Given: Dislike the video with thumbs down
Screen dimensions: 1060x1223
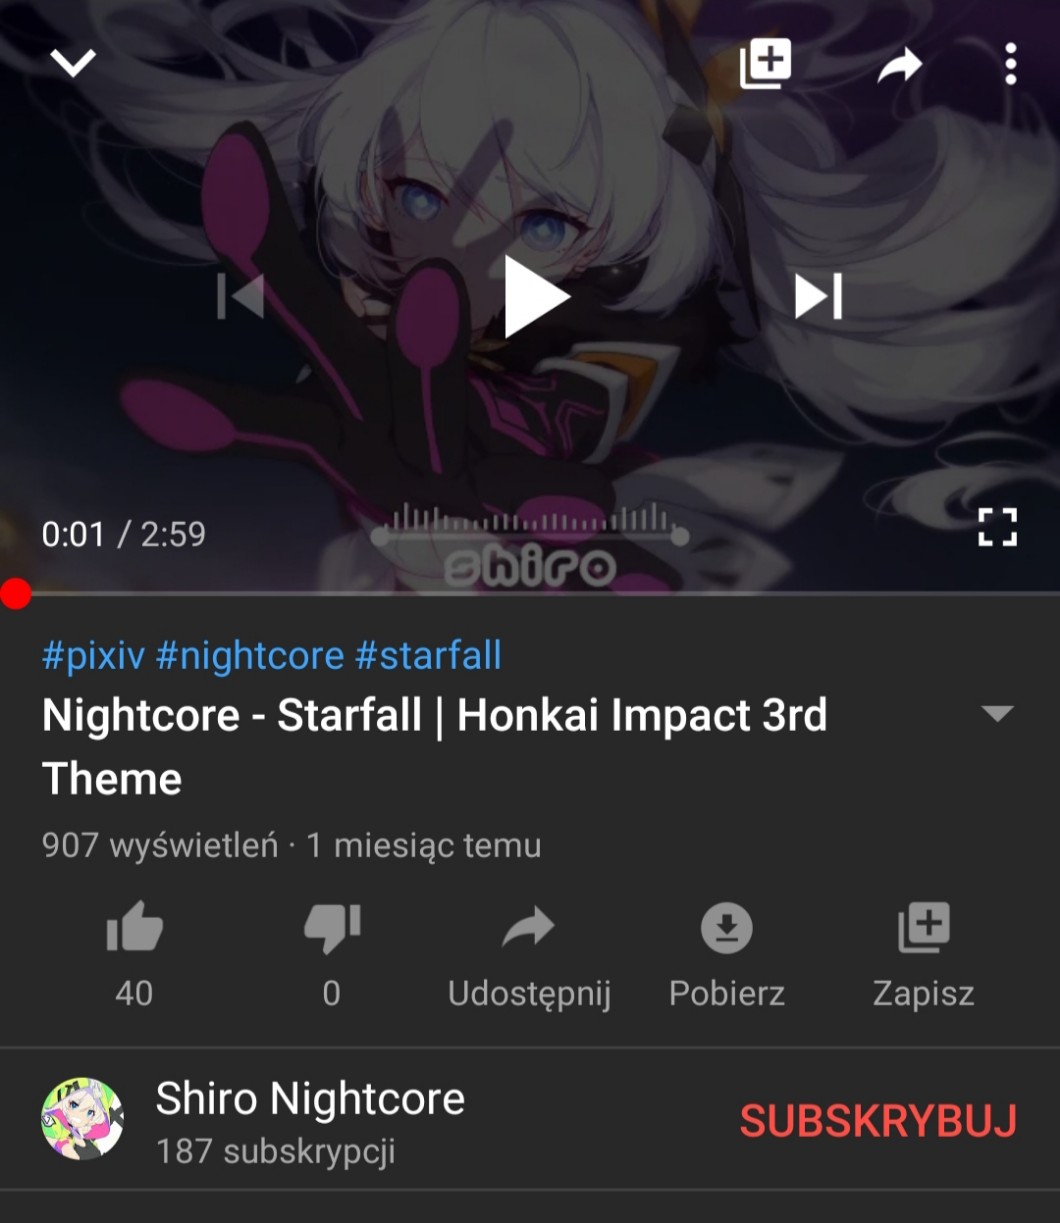Looking at the screenshot, I should (x=332, y=928).
